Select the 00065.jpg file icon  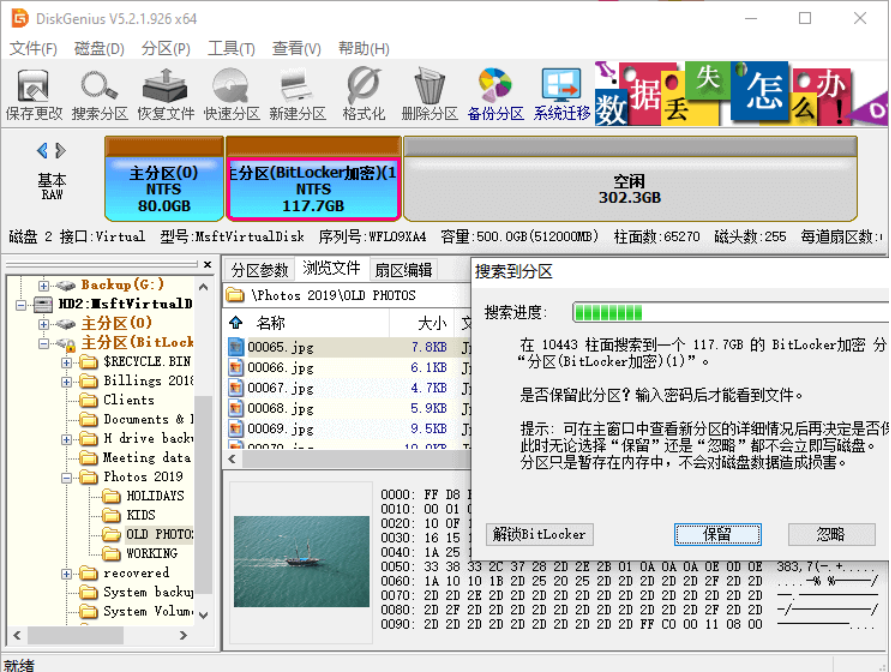coord(235,347)
